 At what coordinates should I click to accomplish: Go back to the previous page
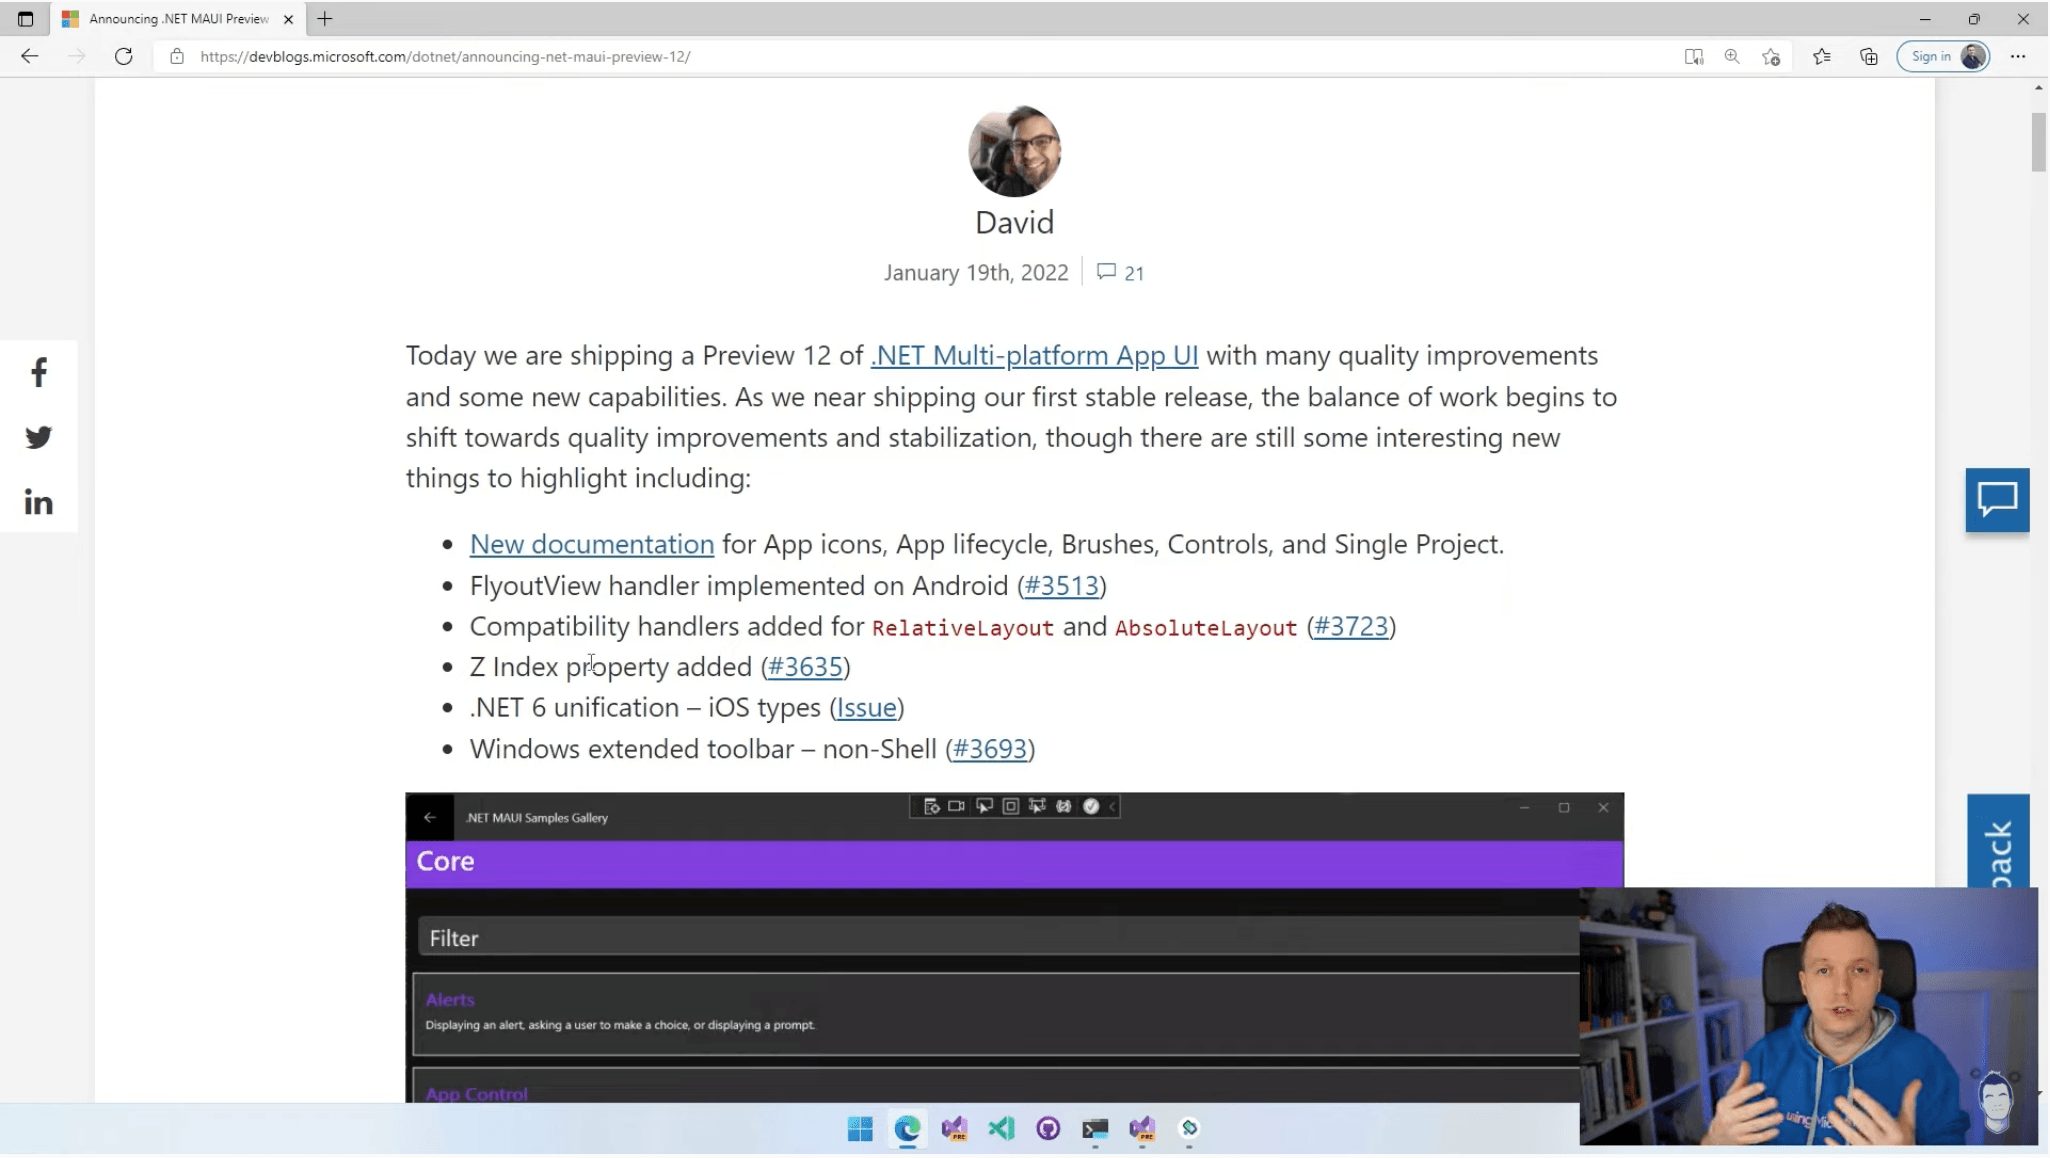29,57
